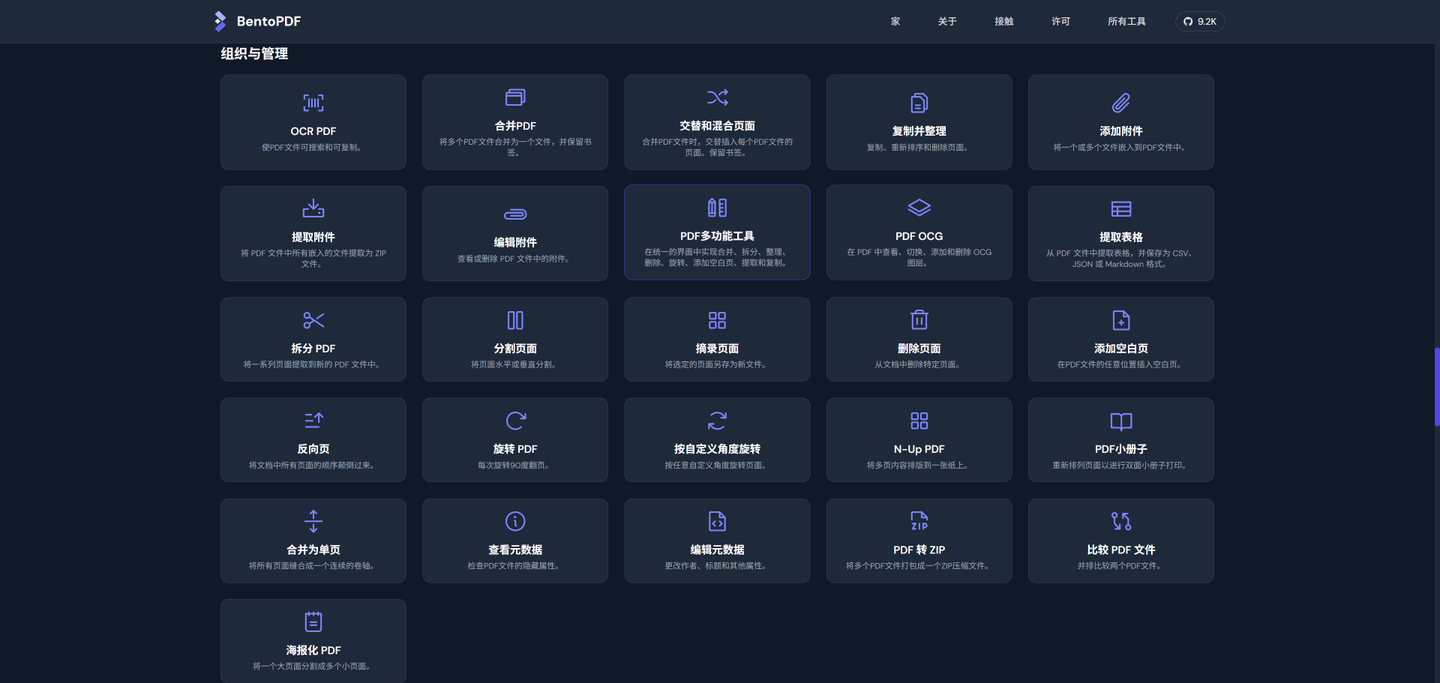The image size is (1440, 683).
Task: Open the 合并为单页 tool card
Action: coord(313,540)
